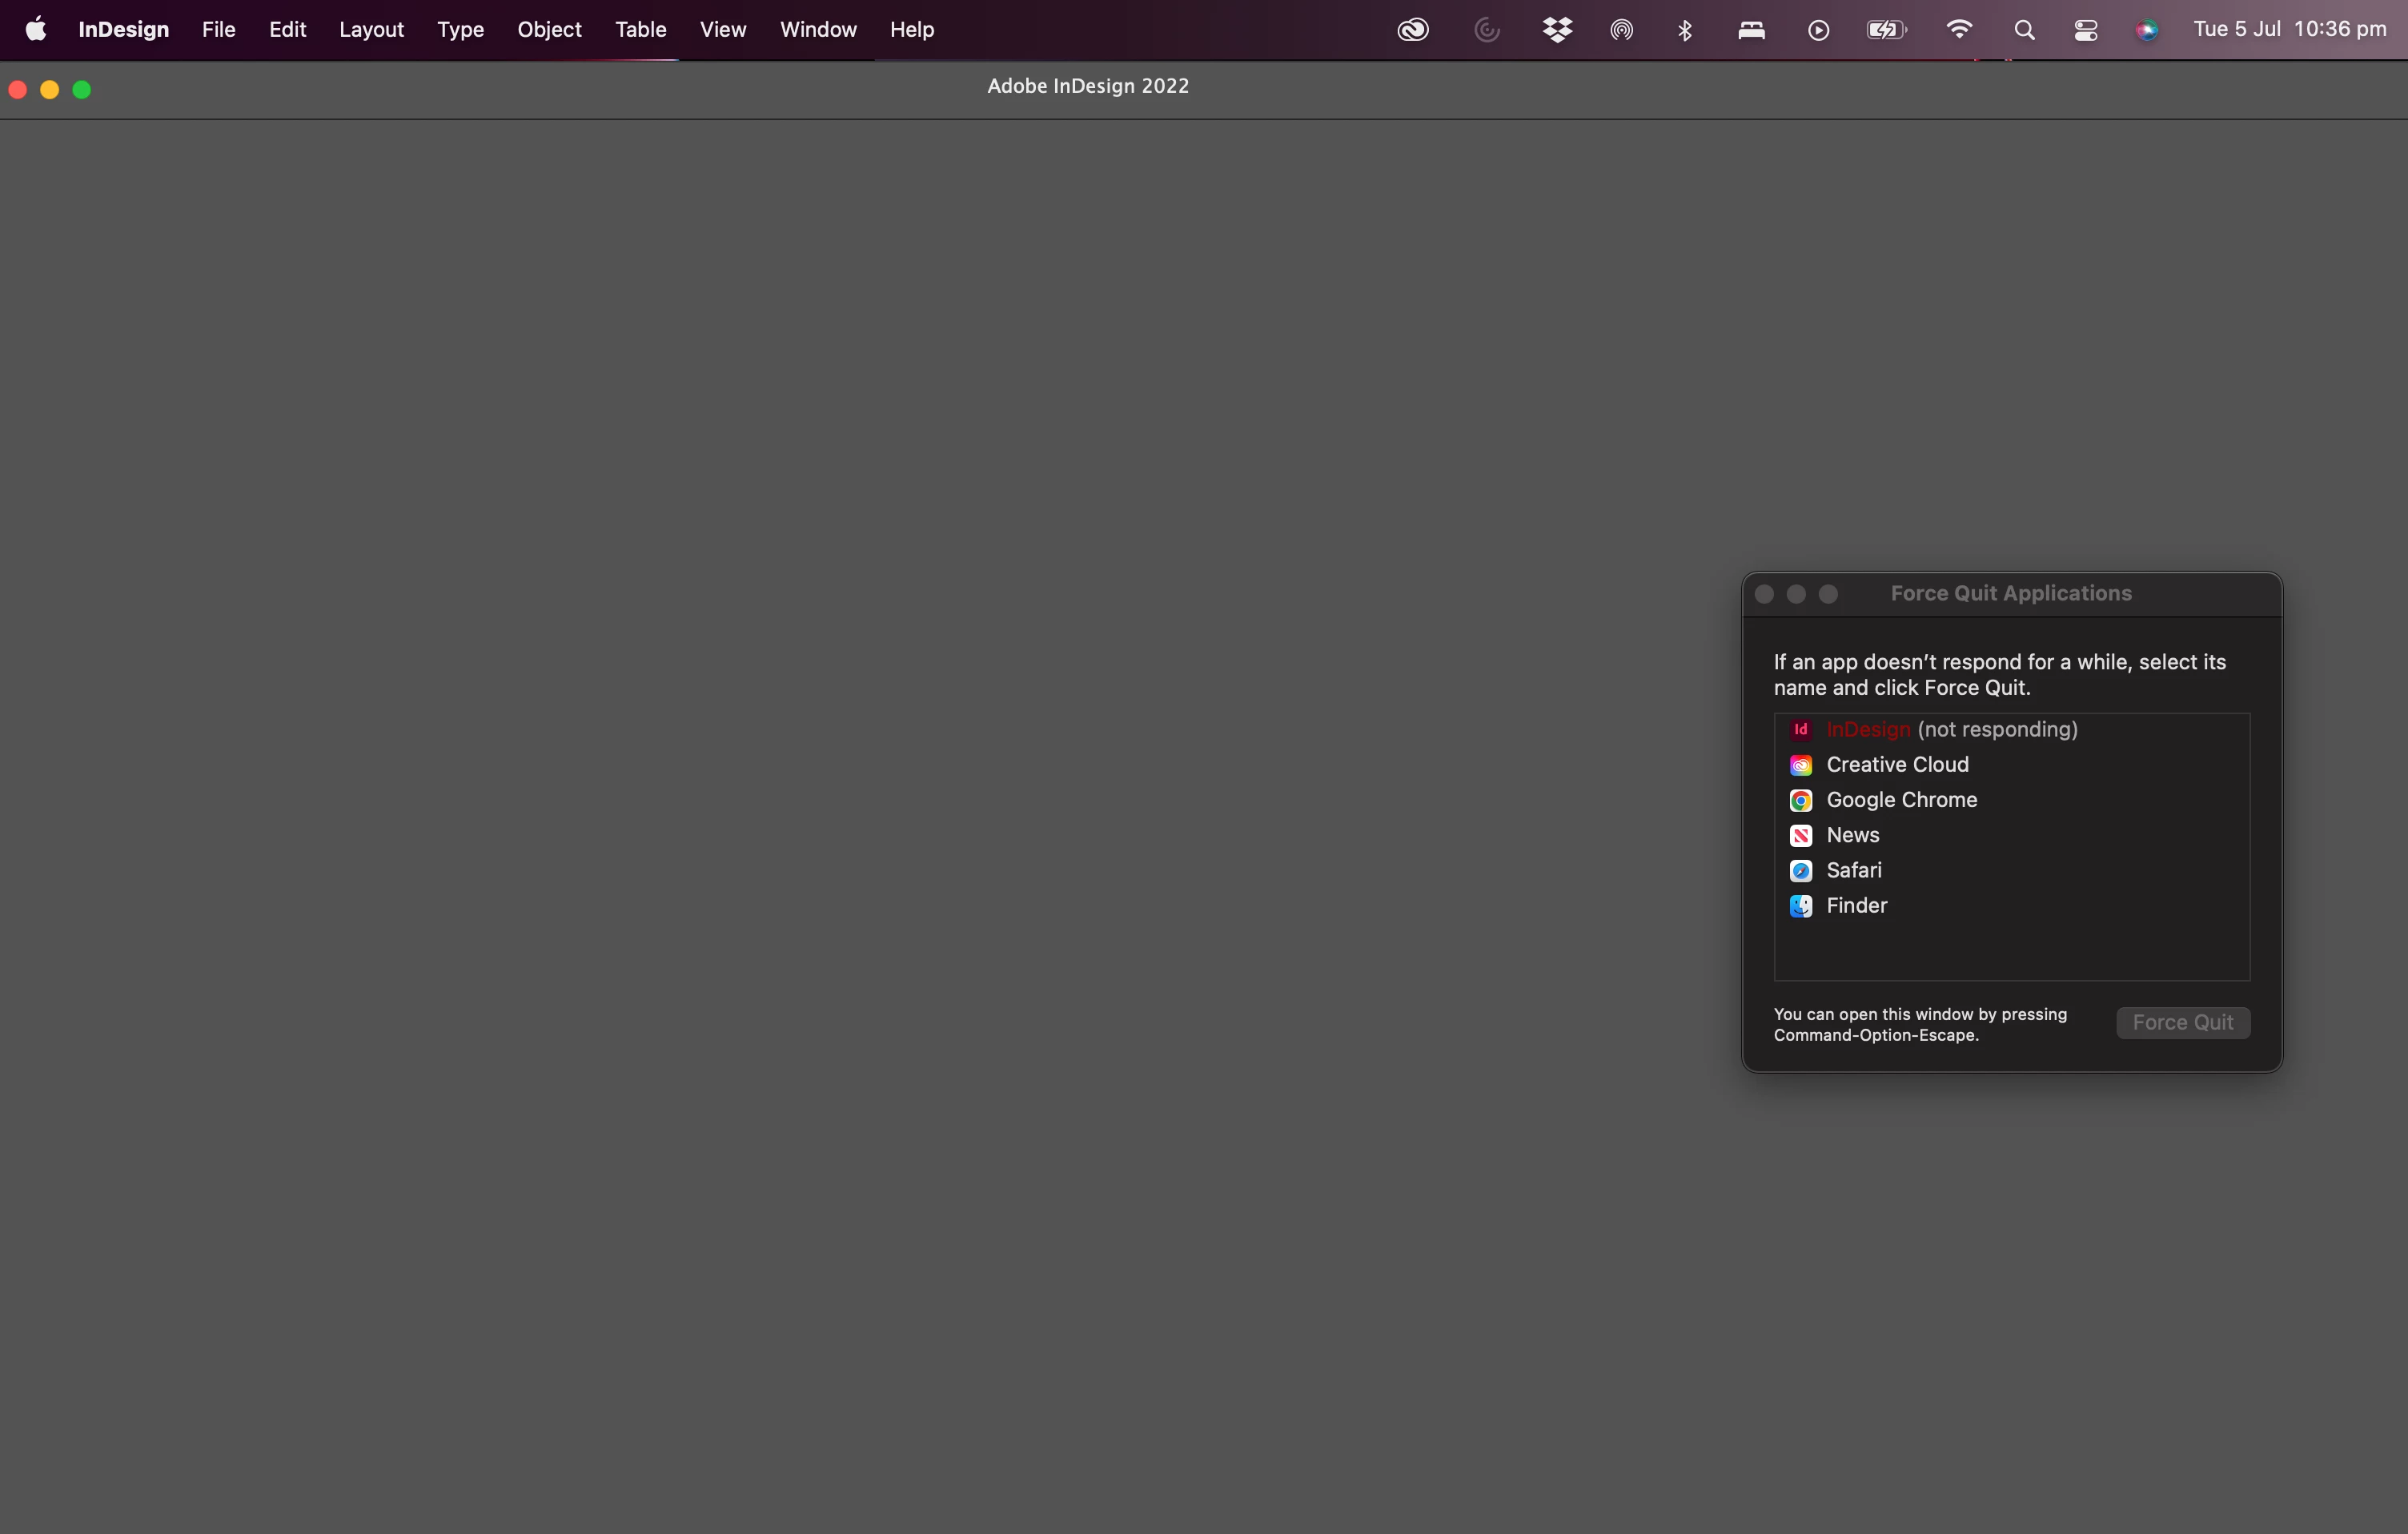Viewport: 2408px width, 1534px height.
Task: Click the Creative Cloud menu bar icon
Action: click(x=1412, y=30)
